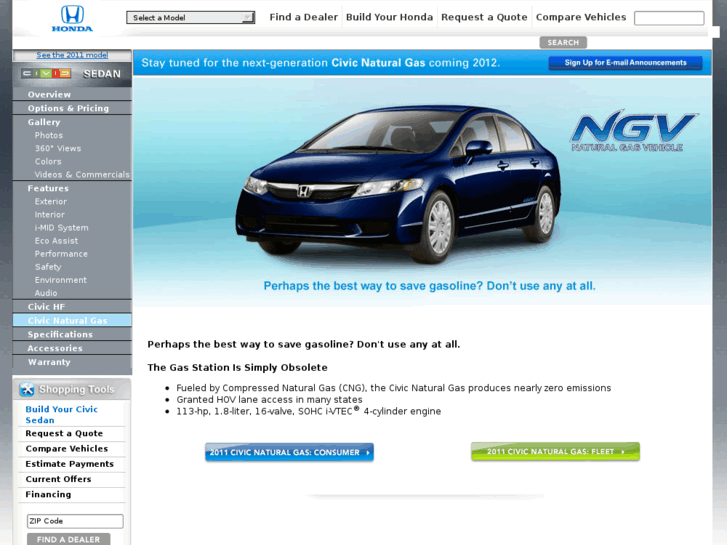Open Performance under Features
Viewport: 727px width, 545px height.
tap(61, 254)
